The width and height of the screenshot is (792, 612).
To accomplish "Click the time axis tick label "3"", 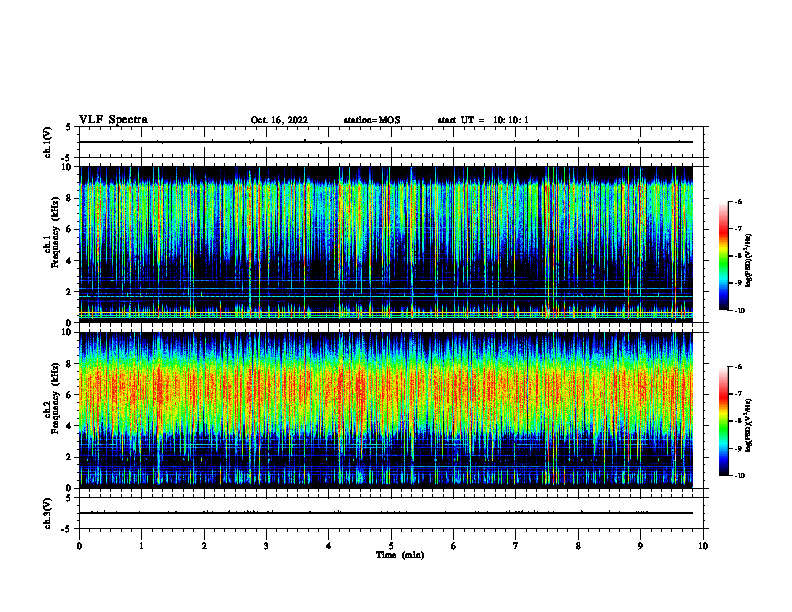I will tap(266, 546).
